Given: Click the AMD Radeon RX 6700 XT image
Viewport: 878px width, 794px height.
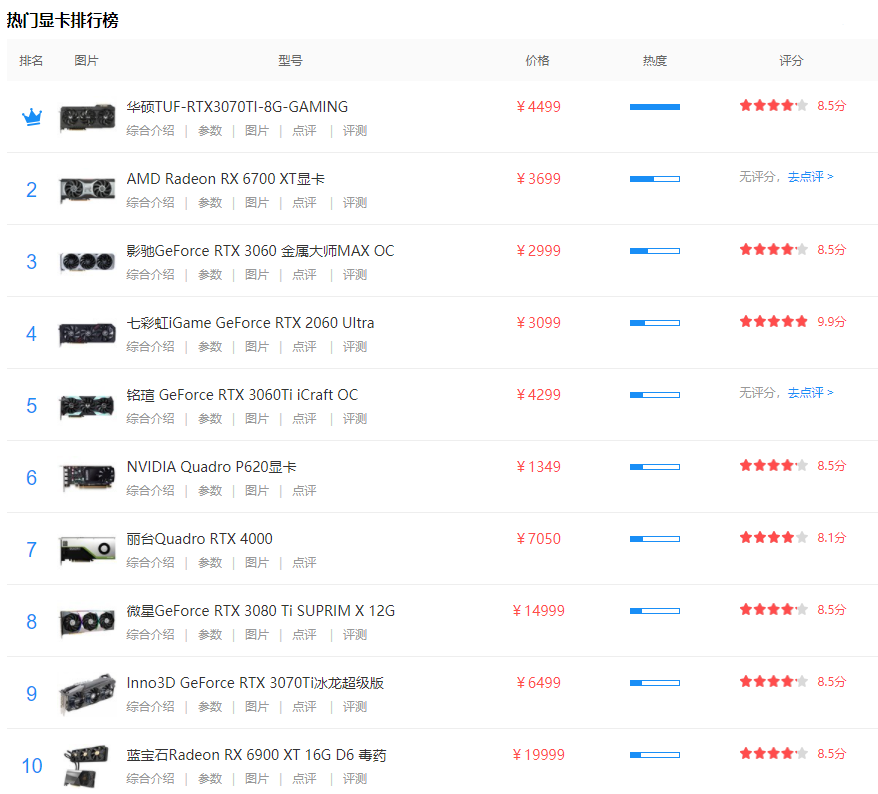Looking at the screenshot, I should click(87, 189).
